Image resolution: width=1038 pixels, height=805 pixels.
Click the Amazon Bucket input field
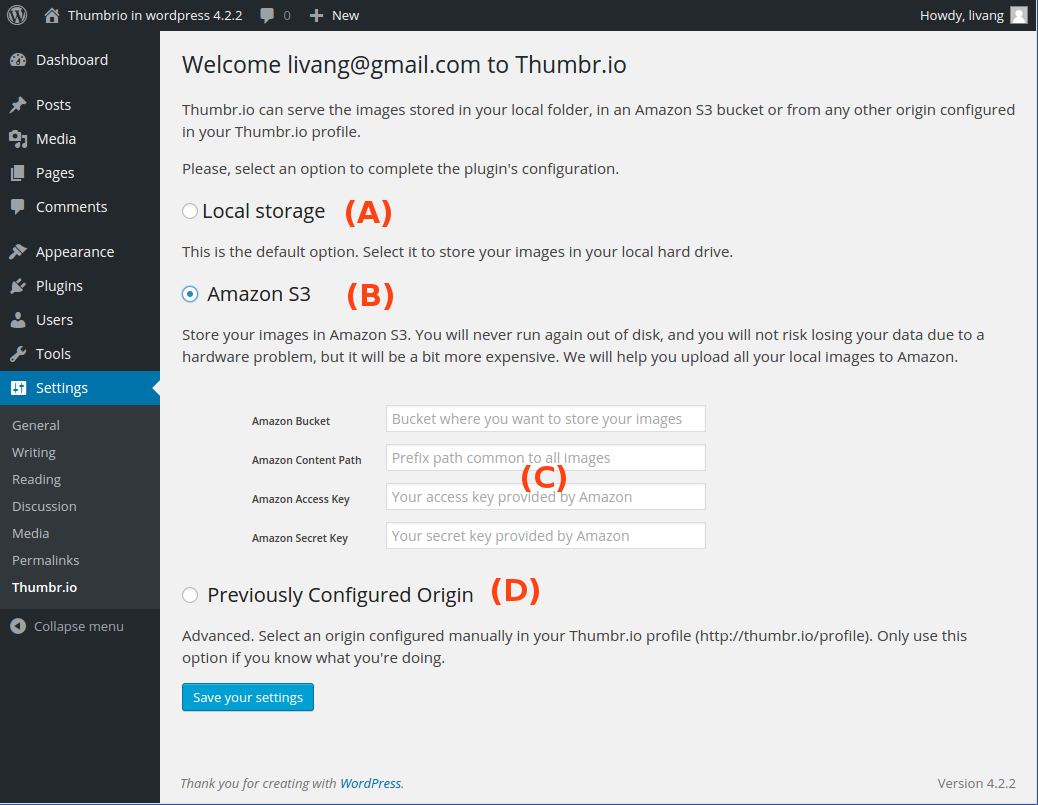(x=545, y=419)
